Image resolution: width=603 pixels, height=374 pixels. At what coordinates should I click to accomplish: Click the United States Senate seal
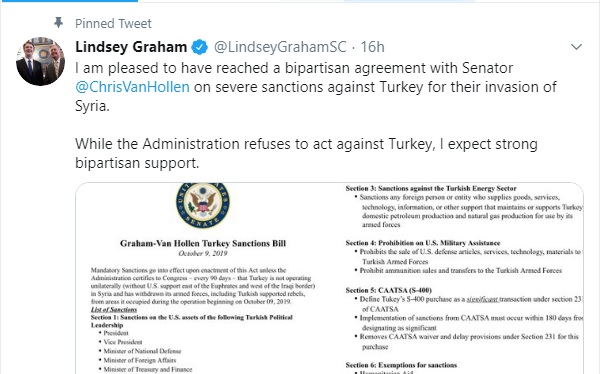point(203,205)
